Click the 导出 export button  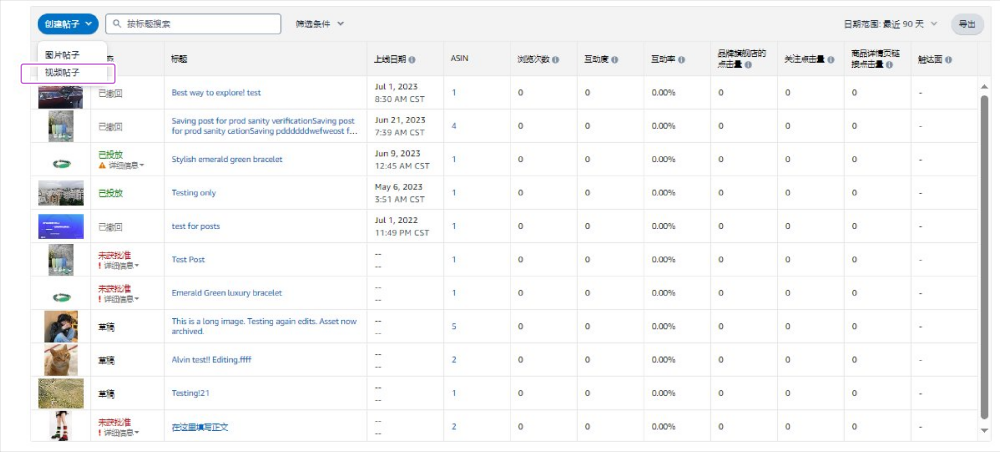pyautogui.click(x=967, y=24)
